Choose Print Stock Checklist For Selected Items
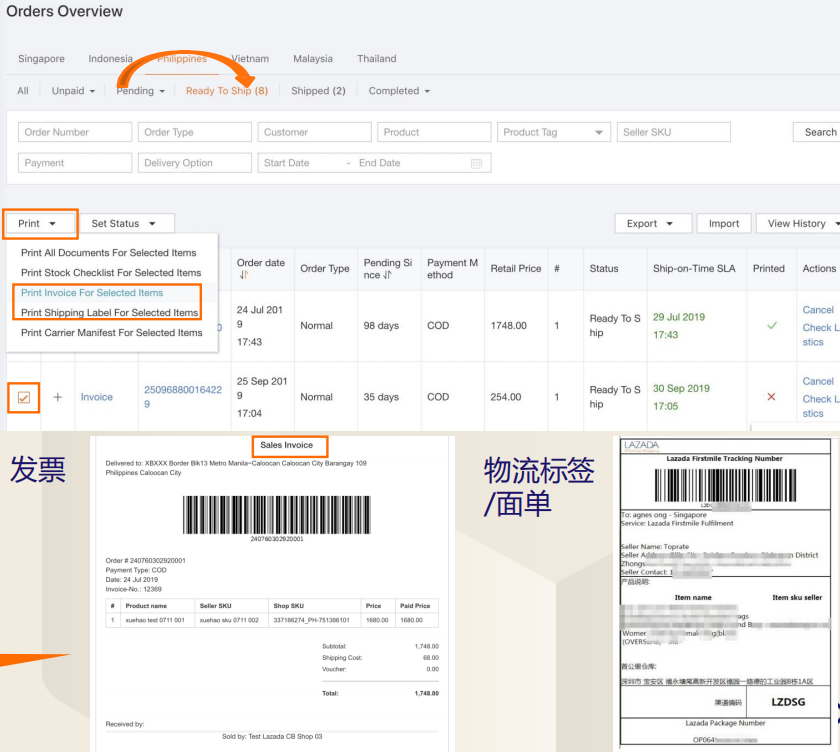Image resolution: width=840 pixels, height=752 pixels. tap(111, 273)
